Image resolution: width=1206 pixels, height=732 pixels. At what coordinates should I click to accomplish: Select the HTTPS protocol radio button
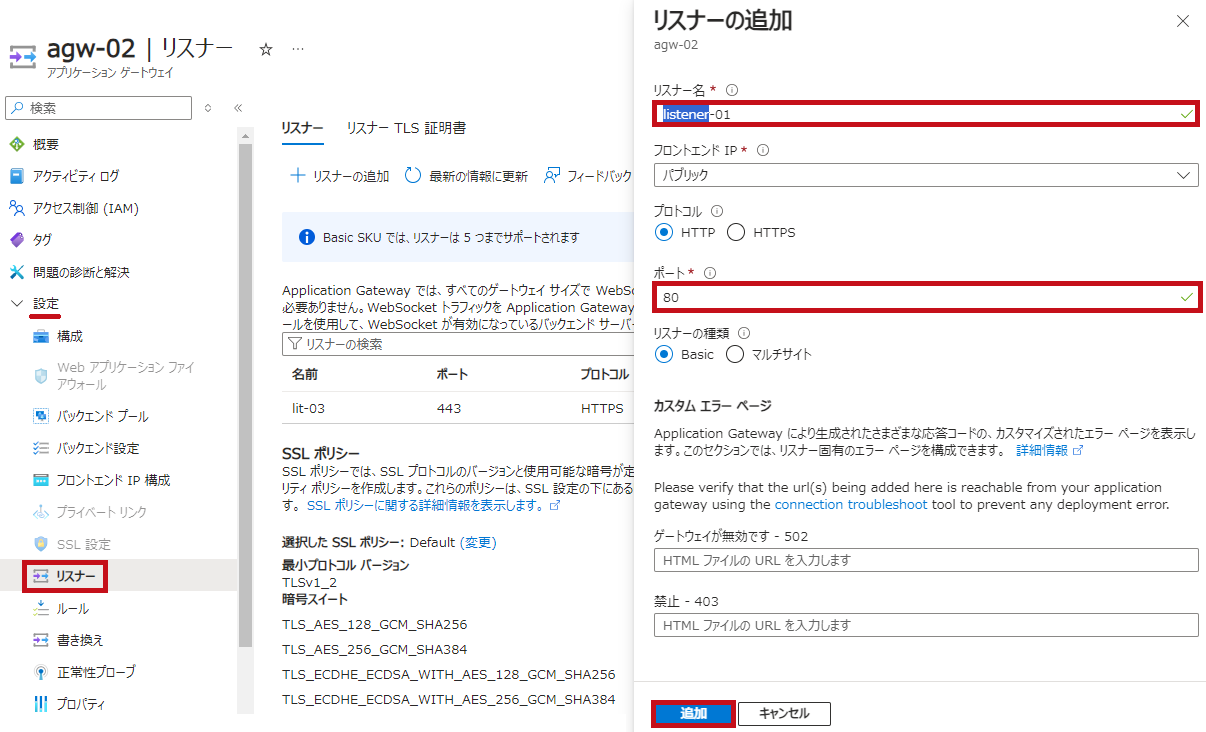coord(736,233)
